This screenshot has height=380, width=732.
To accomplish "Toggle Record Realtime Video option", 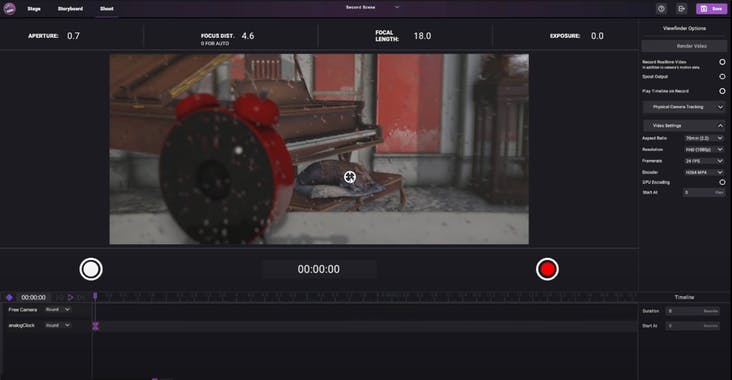I will coord(722,62).
